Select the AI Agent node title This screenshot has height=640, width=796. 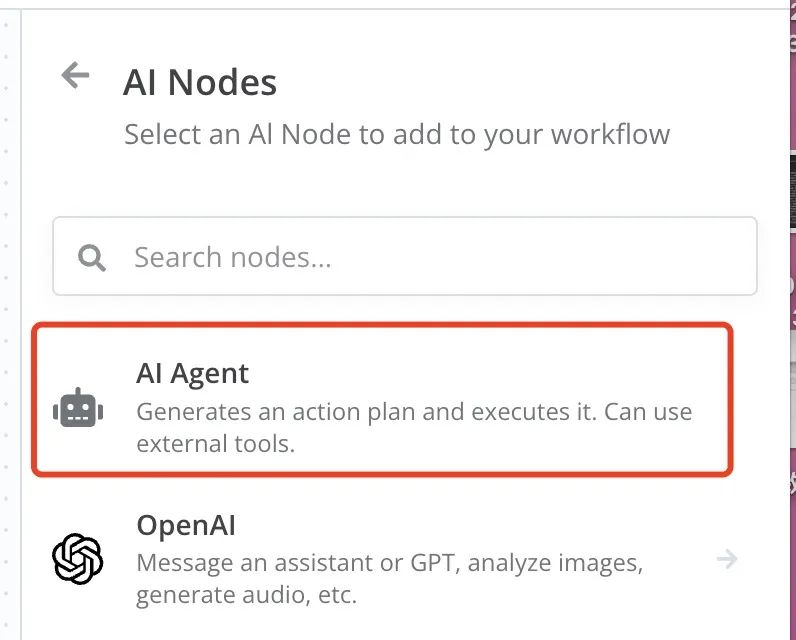(192, 374)
